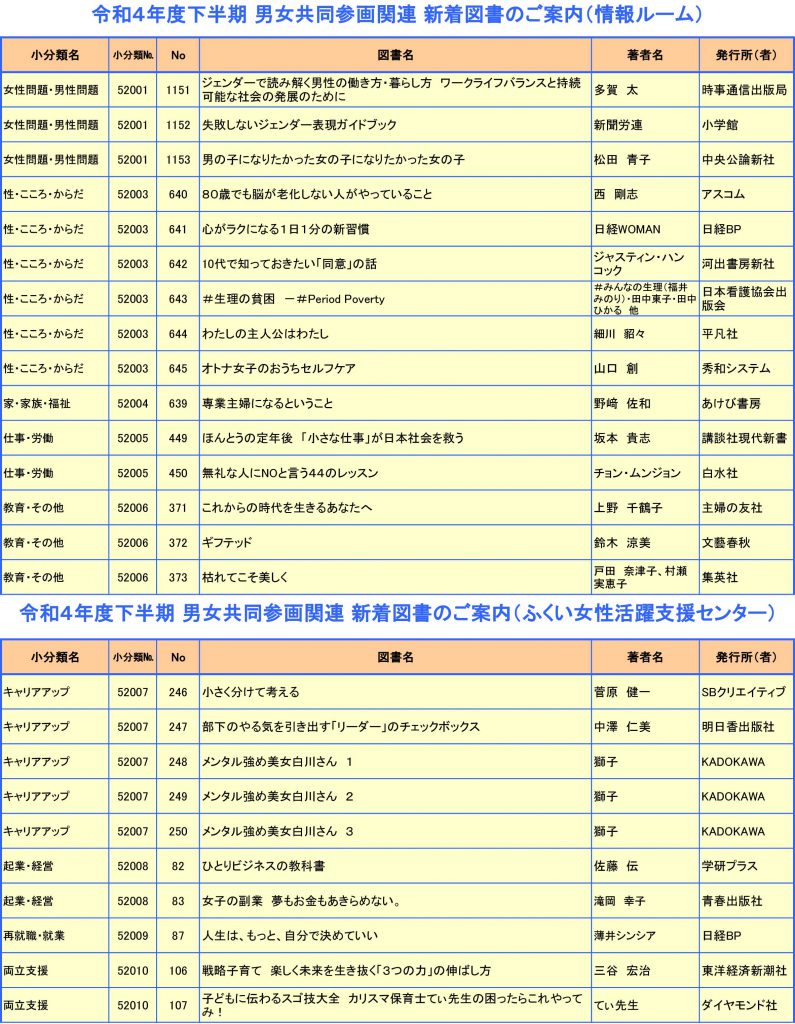Image resolution: width=795 pixels, height=1024 pixels.
Task: Select the title 心がラクになる1日1分の新習慣
Action: 285,229
